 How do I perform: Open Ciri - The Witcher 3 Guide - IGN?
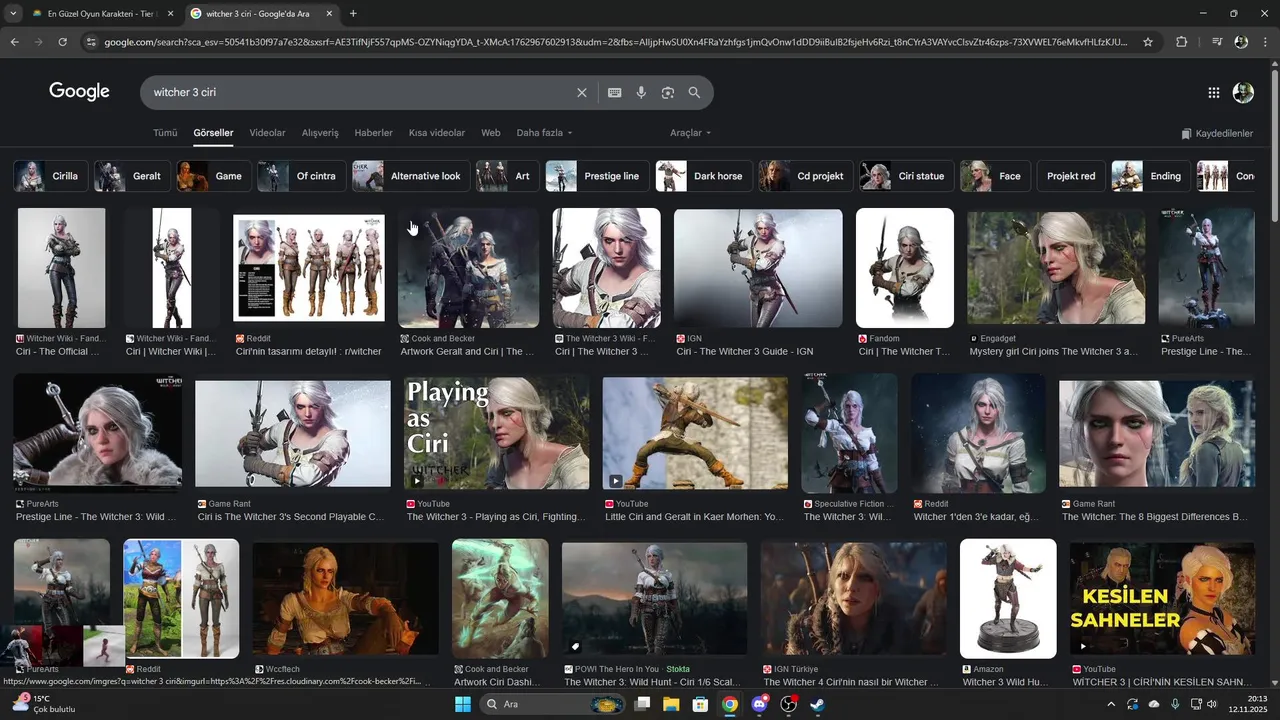745,352
